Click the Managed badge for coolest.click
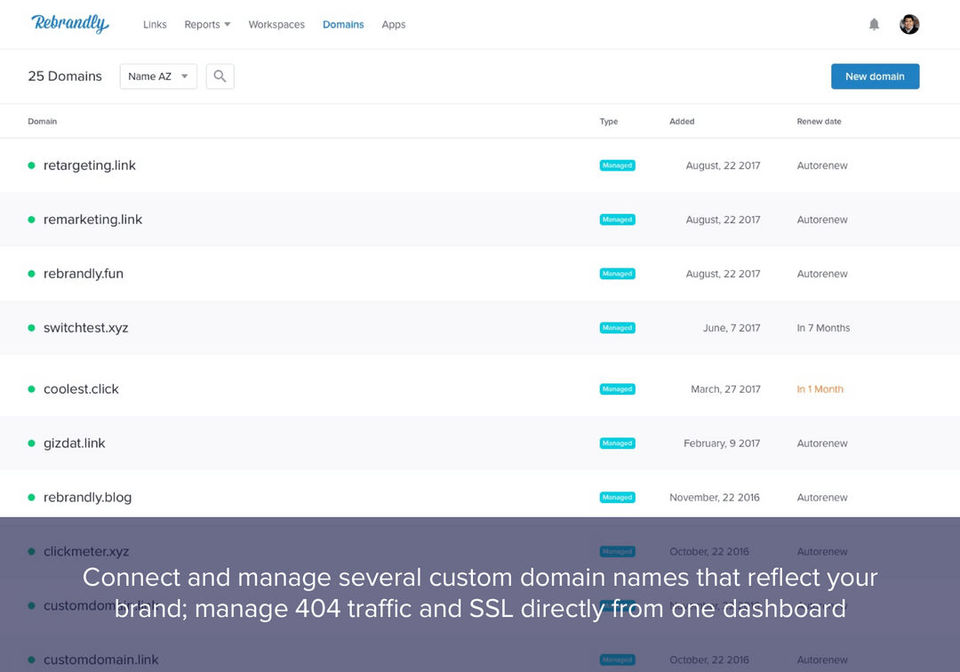Viewport: 960px width, 672px height. click(x=617, y=390)
